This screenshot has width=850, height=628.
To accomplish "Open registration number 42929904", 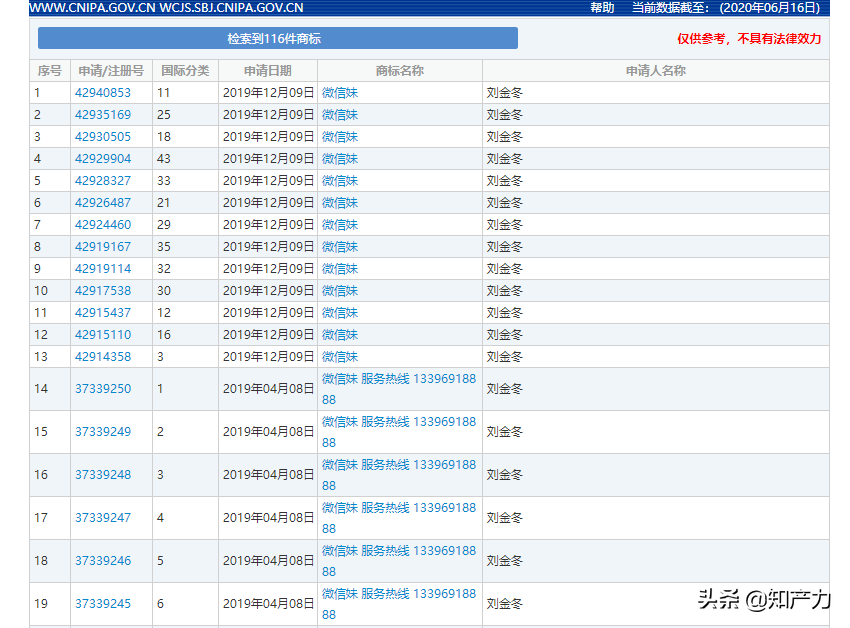I will point(103,159).
